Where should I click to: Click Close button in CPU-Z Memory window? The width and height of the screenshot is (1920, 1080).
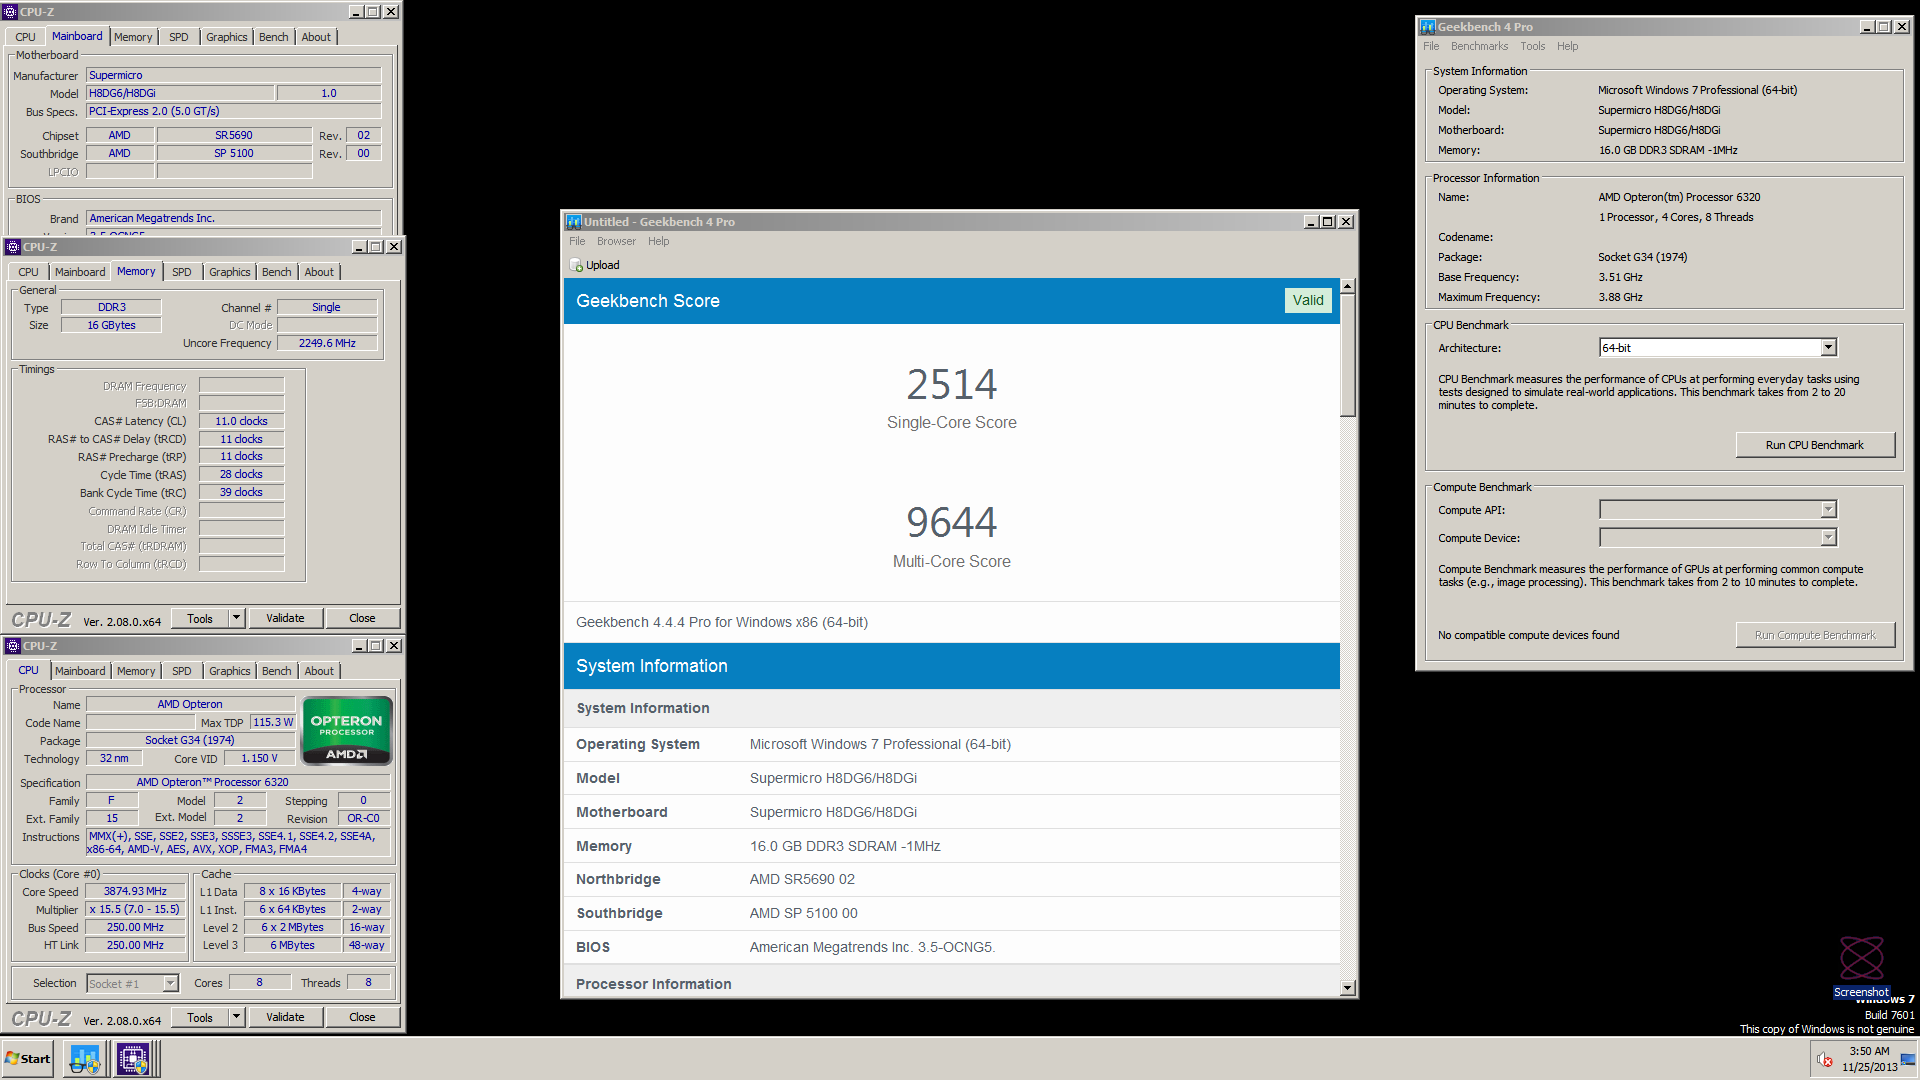click(x=362, y=618)
